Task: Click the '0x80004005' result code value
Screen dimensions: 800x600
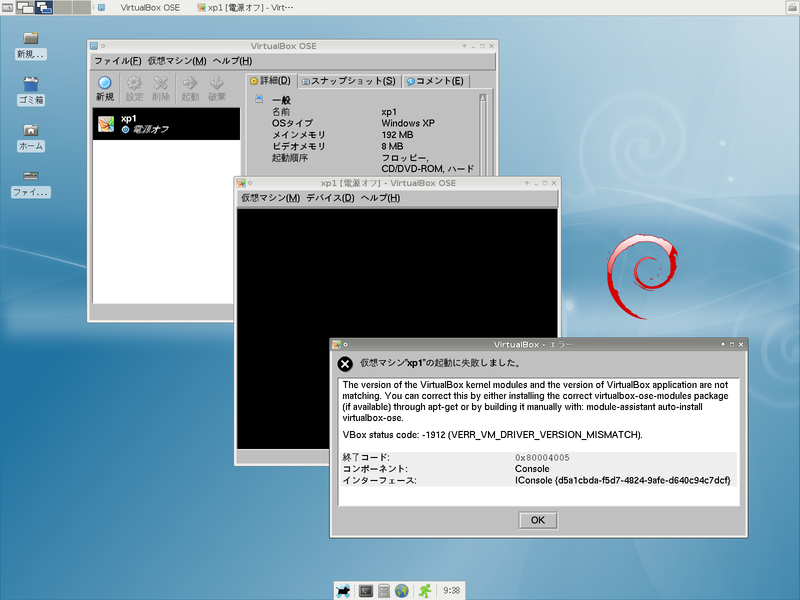Action: point(542,458)
